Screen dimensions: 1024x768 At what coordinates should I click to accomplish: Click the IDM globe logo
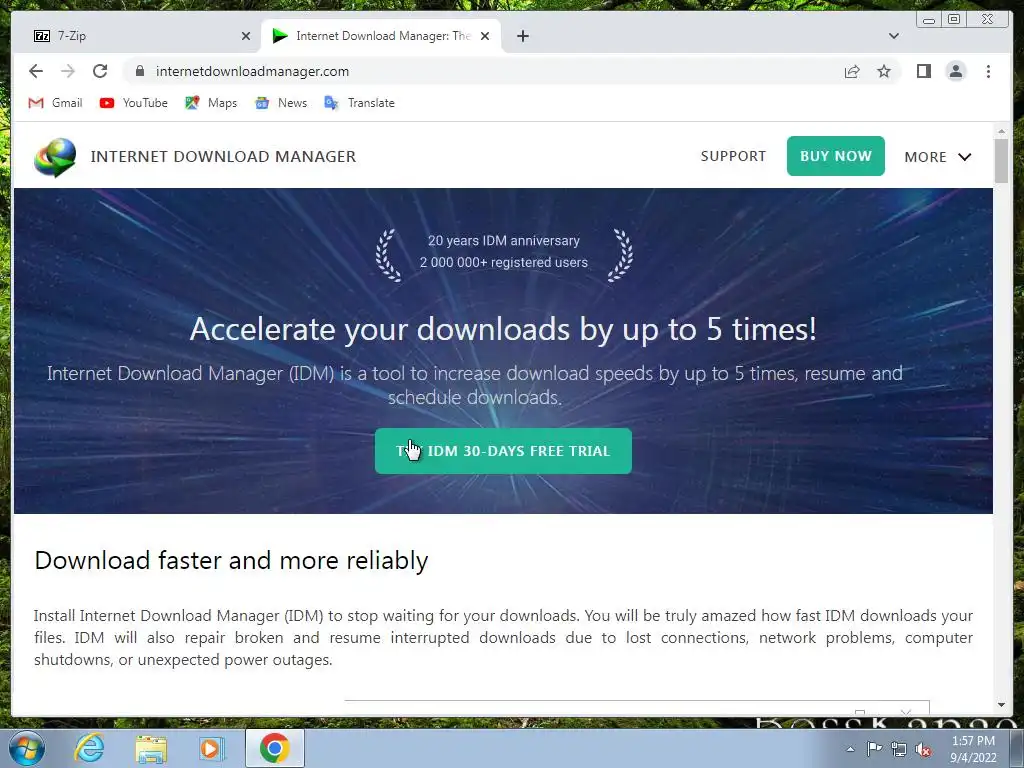coord(55,157)
